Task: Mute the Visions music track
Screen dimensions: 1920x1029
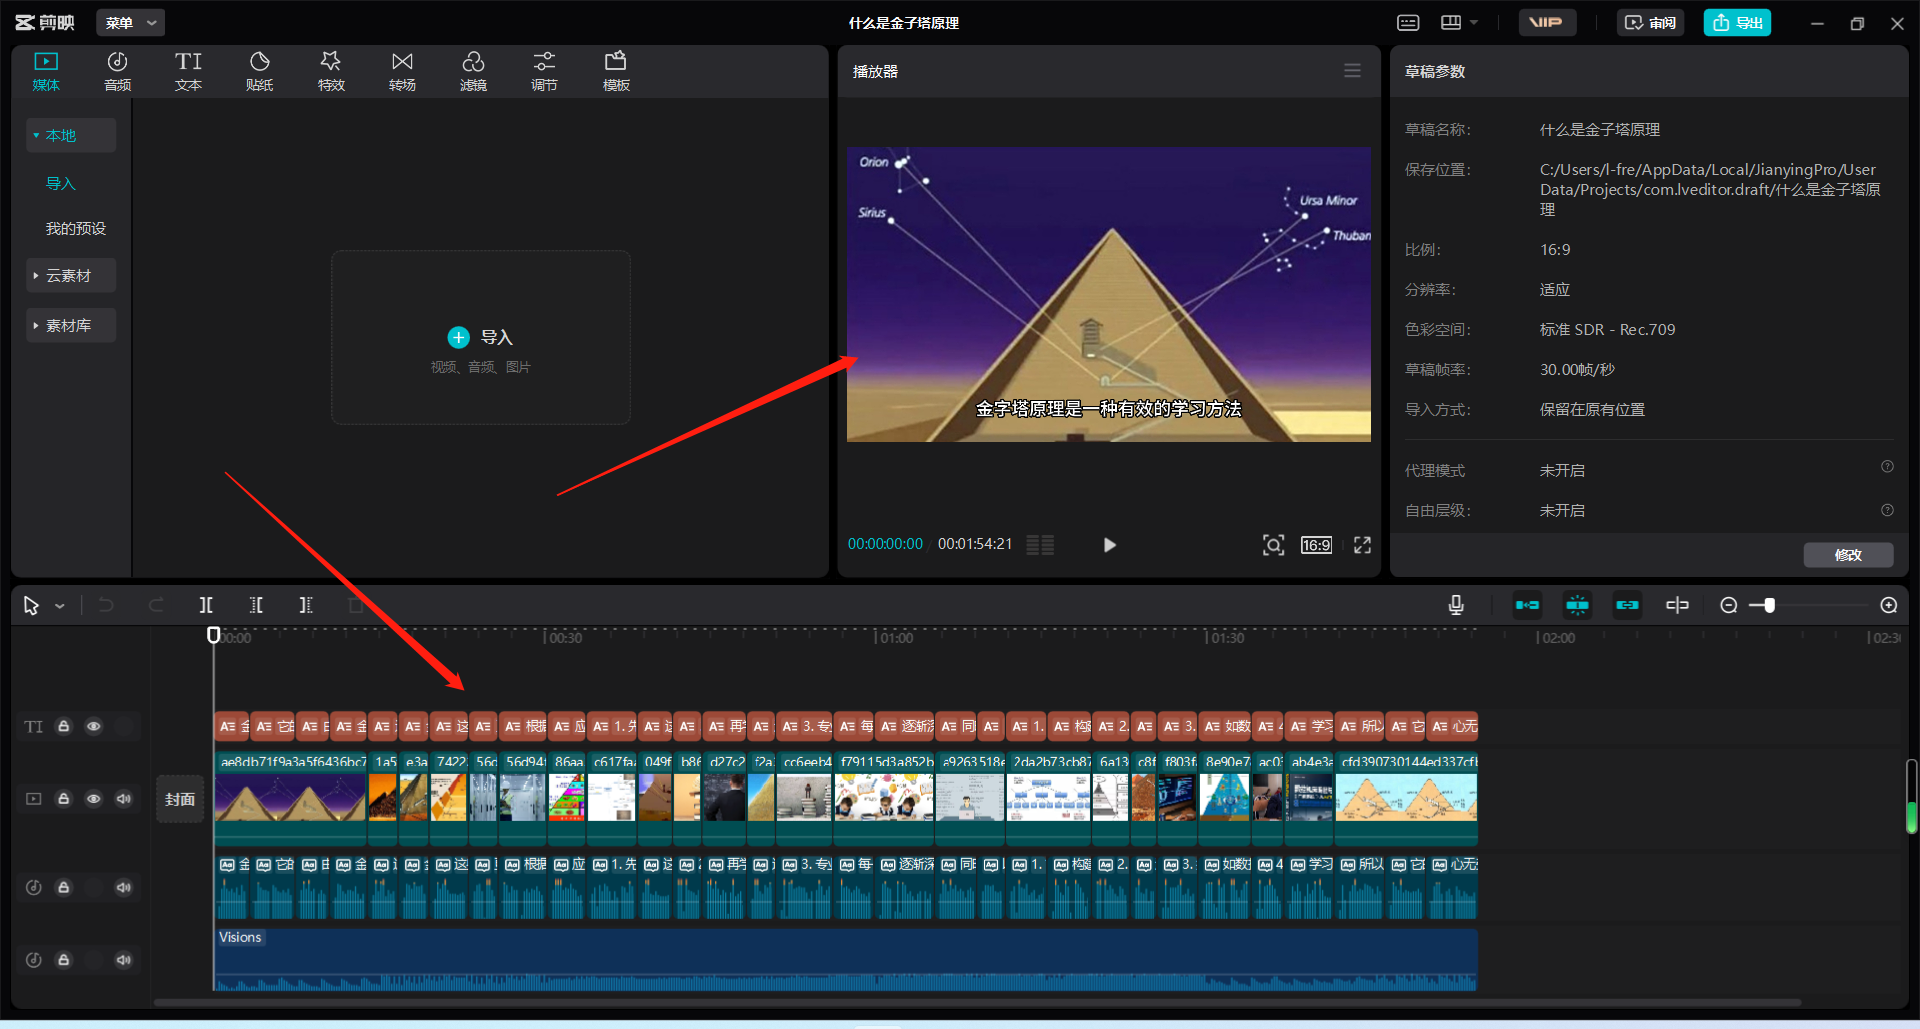Action: coord(123,960)
